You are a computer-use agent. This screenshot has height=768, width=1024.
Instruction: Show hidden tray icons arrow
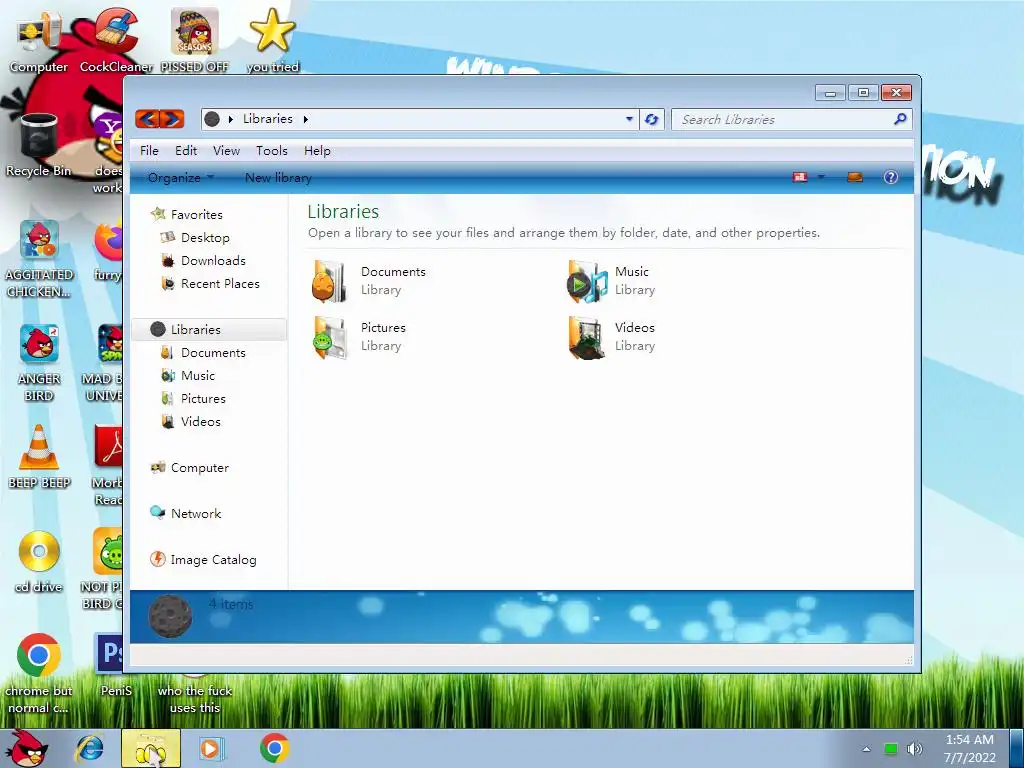point(866,749)
